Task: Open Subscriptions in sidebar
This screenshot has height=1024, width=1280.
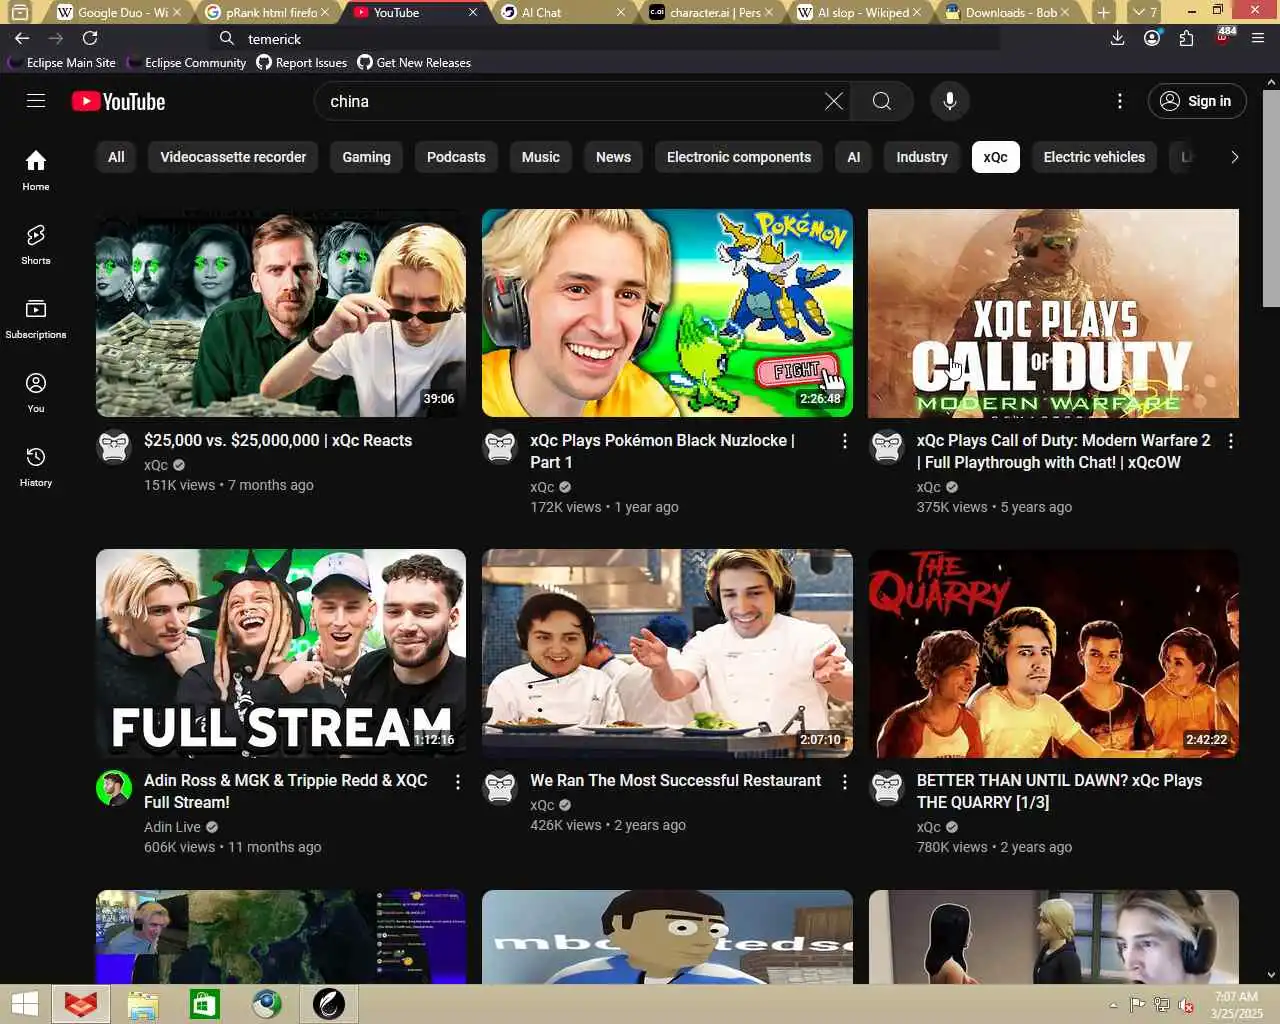Action: coord(36,318)
